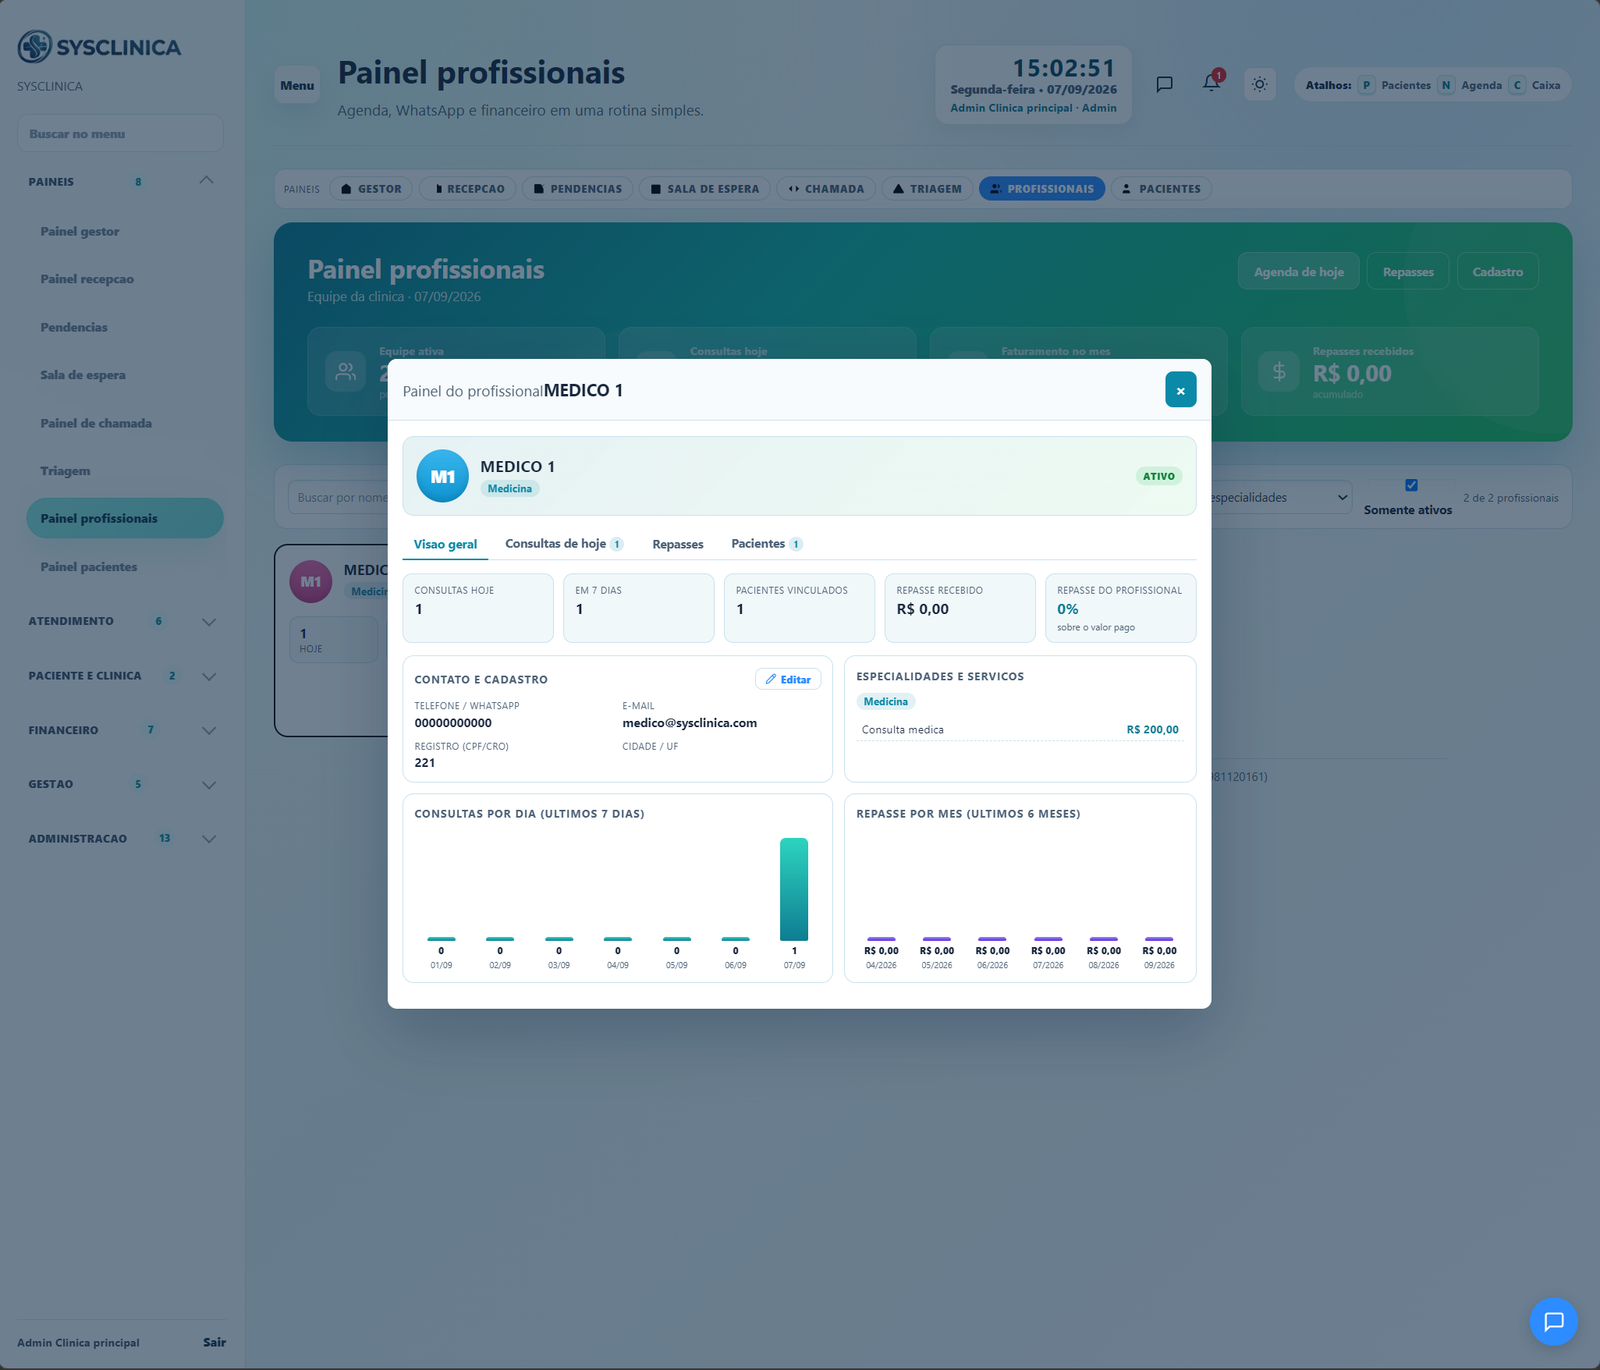
Task: Click the N shortcut key for Agenda
Action: point(1446,85)
